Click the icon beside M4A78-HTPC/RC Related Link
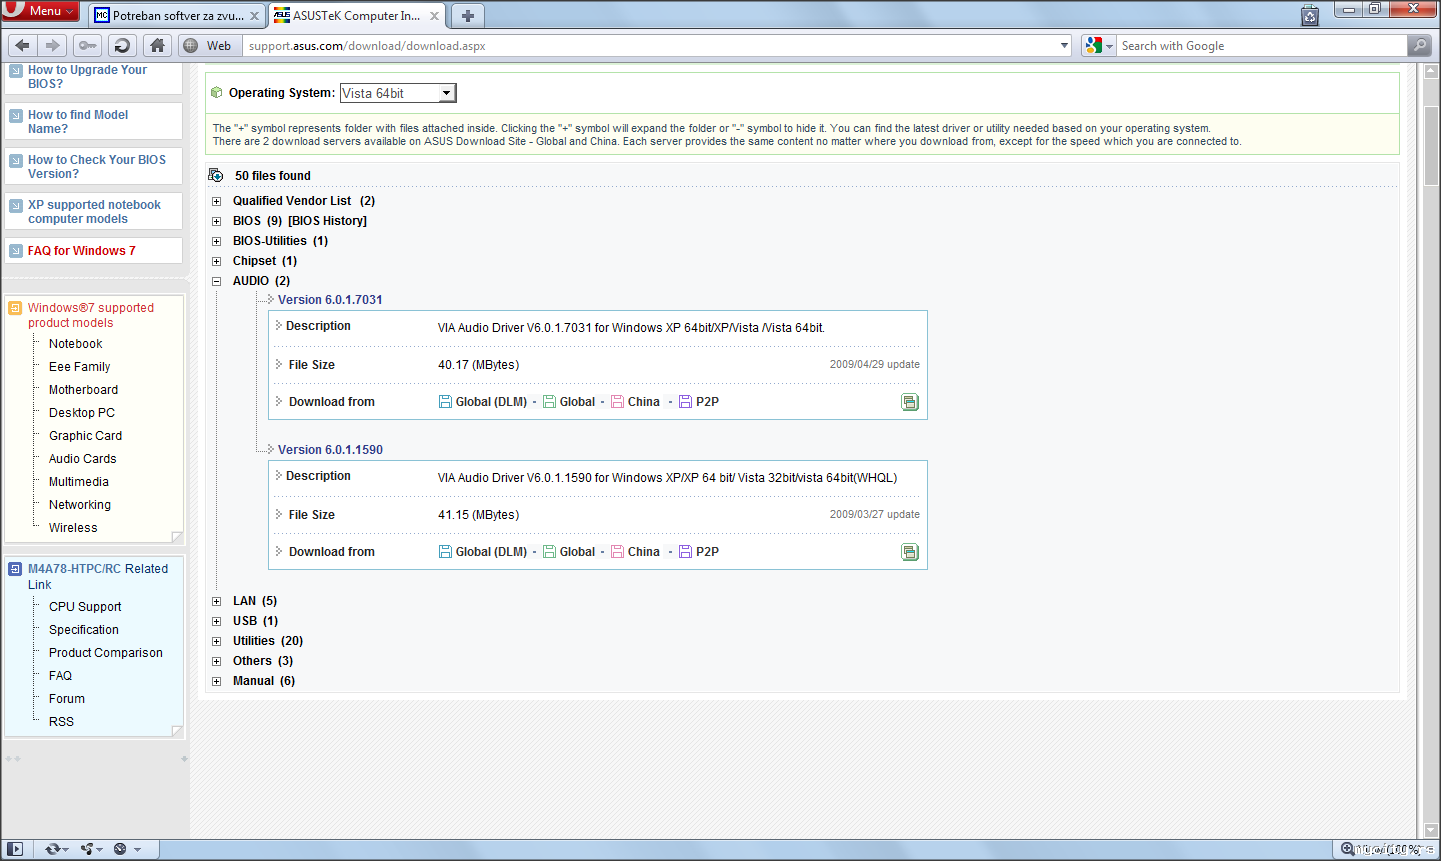Image resolution: width=1441 pixels, height=861 pixels. coord(15,569)
